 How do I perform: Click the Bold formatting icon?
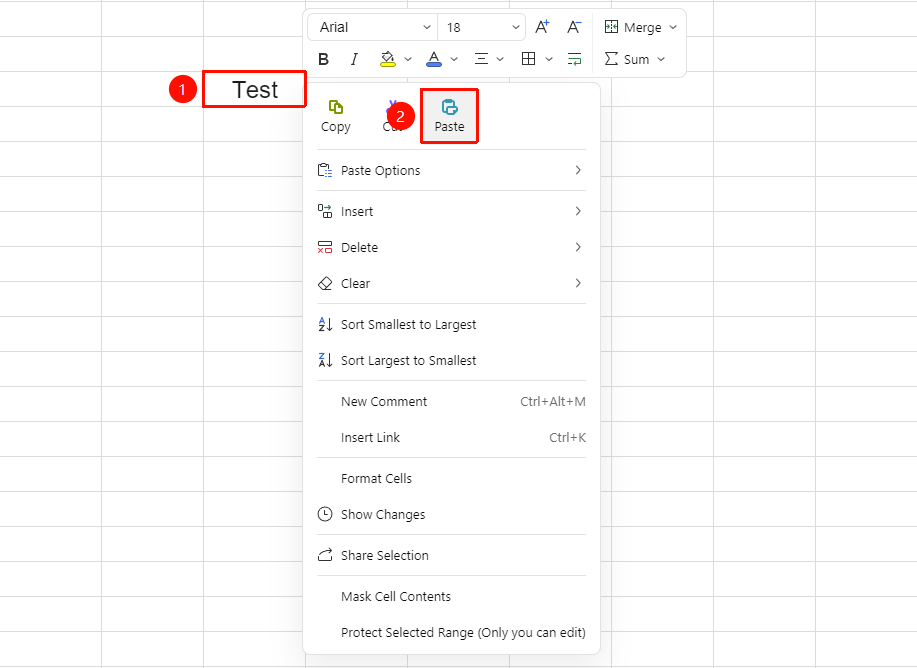(323, 59)
